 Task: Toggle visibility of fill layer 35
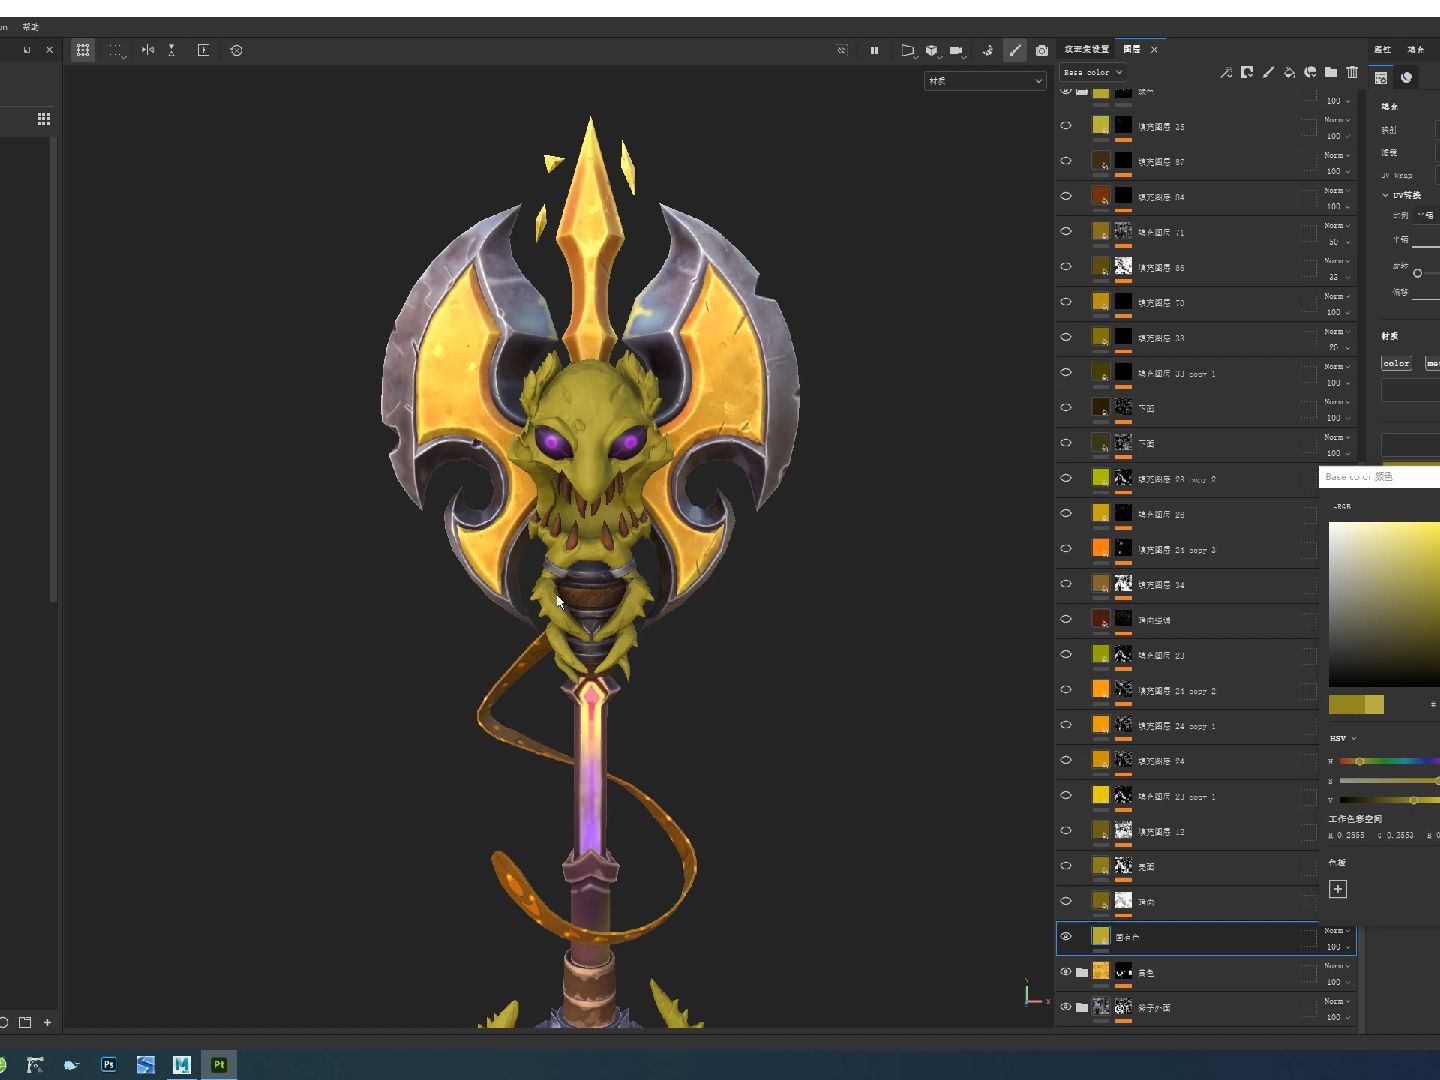pos(1066,126)
